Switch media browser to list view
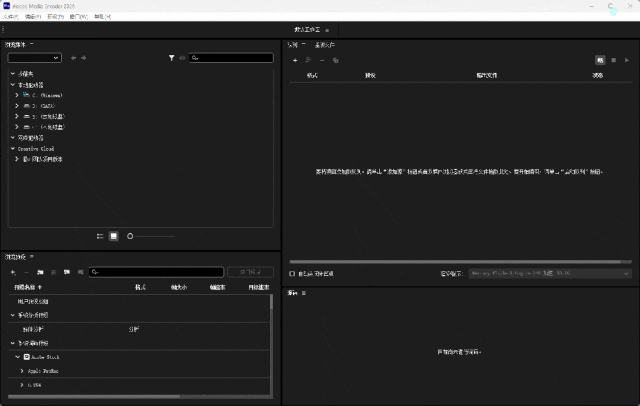This screenshot has width=640, height=406. (100, 236)
